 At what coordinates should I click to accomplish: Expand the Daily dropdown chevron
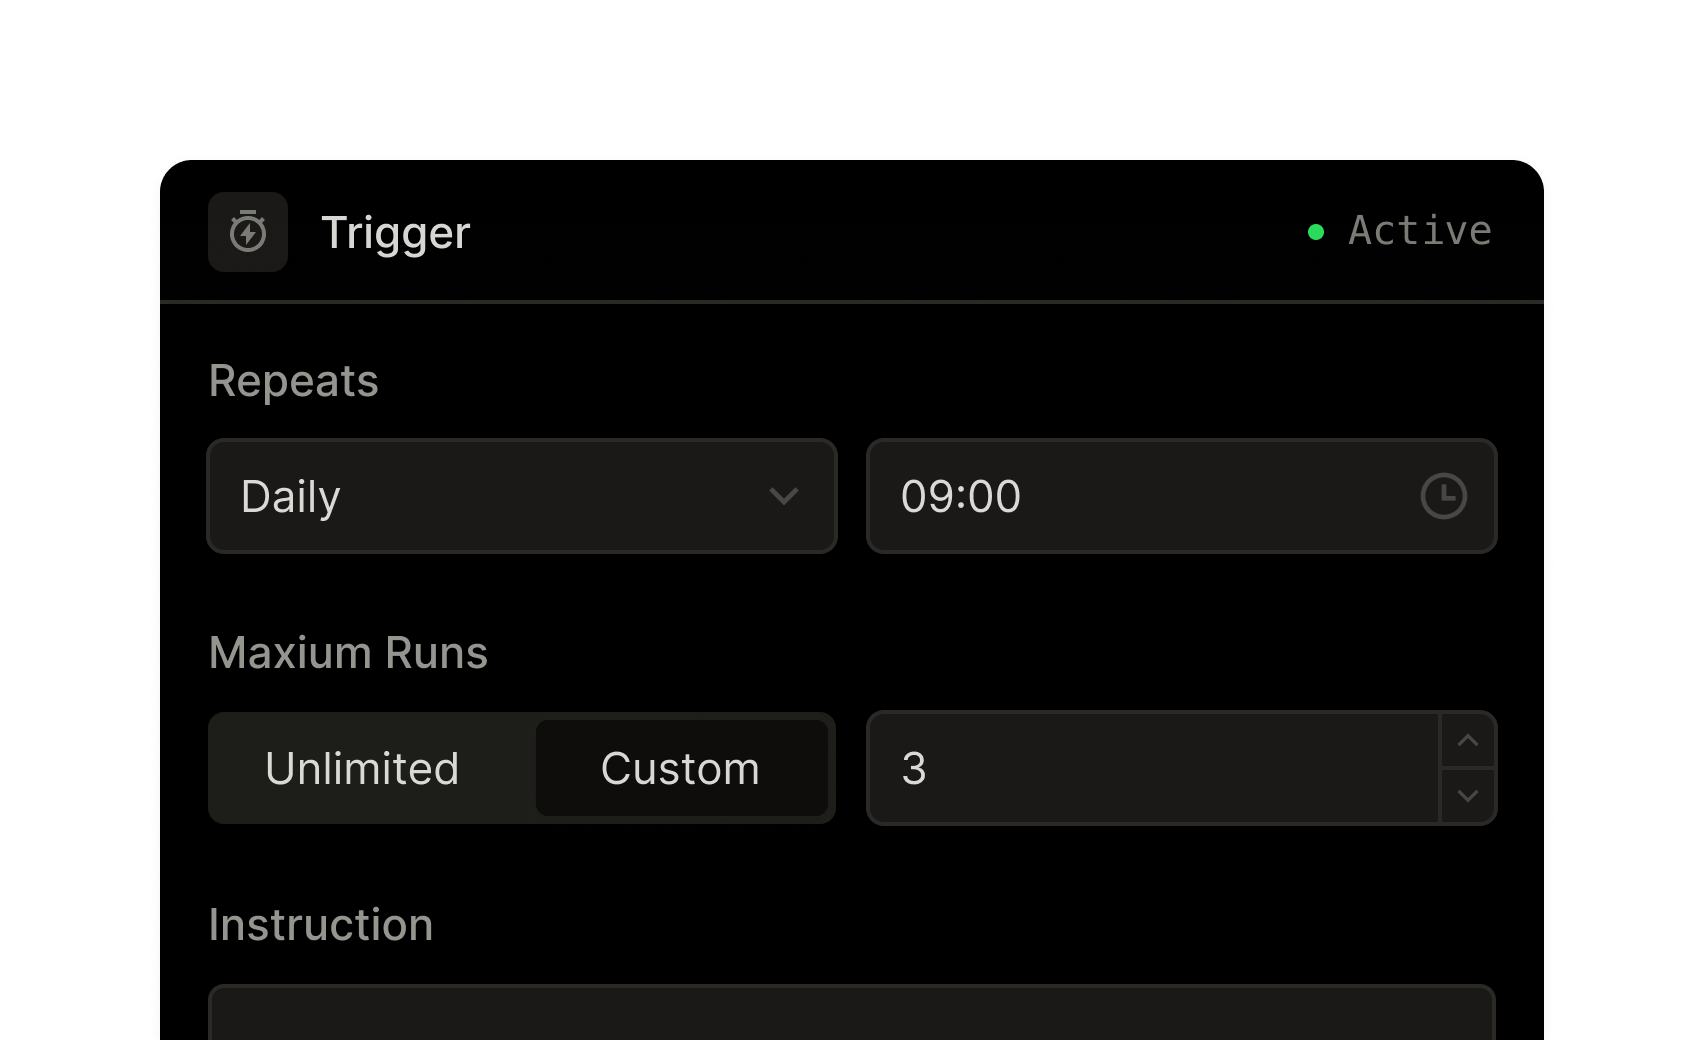point(784,496)
